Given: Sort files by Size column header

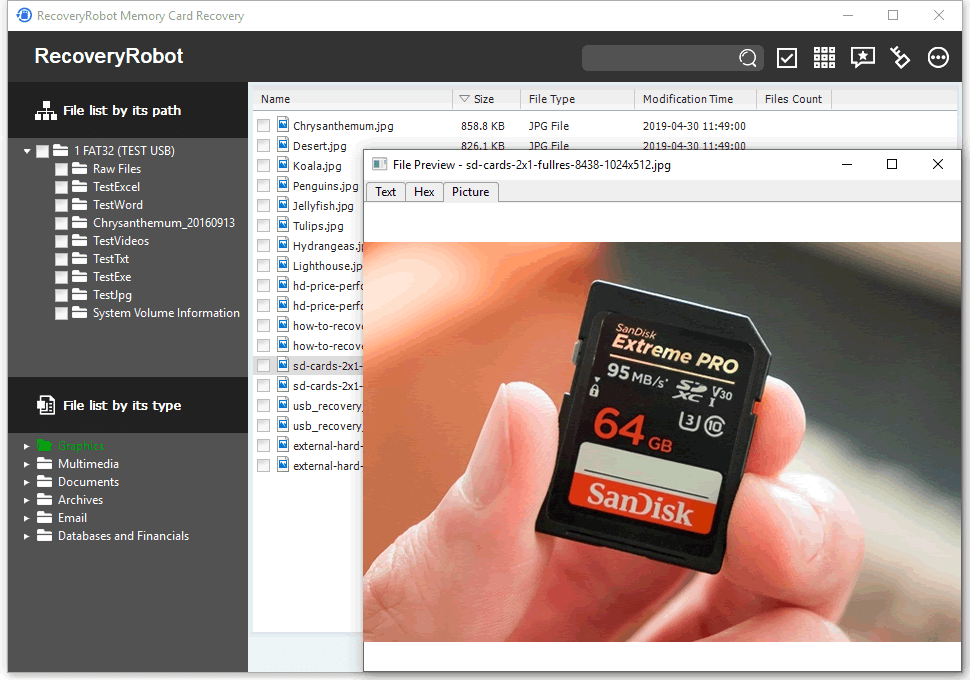Looking at the screenshot, I should pos(486,99).
